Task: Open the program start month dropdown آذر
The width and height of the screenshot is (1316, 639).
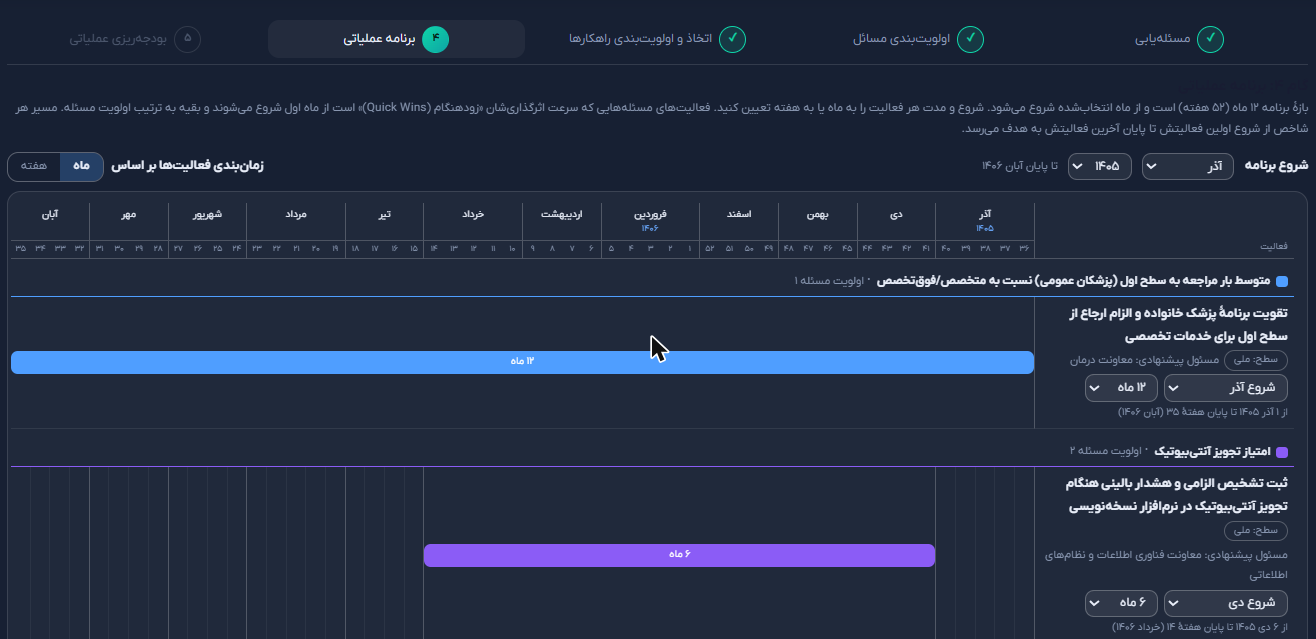Action: coord(1188,166)
